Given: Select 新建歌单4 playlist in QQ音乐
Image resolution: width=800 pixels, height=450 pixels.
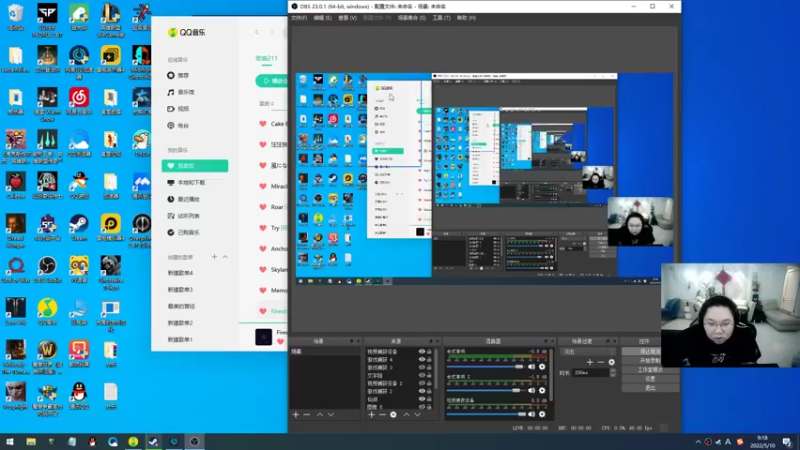Looking at the screenshot, I should 180,273.
